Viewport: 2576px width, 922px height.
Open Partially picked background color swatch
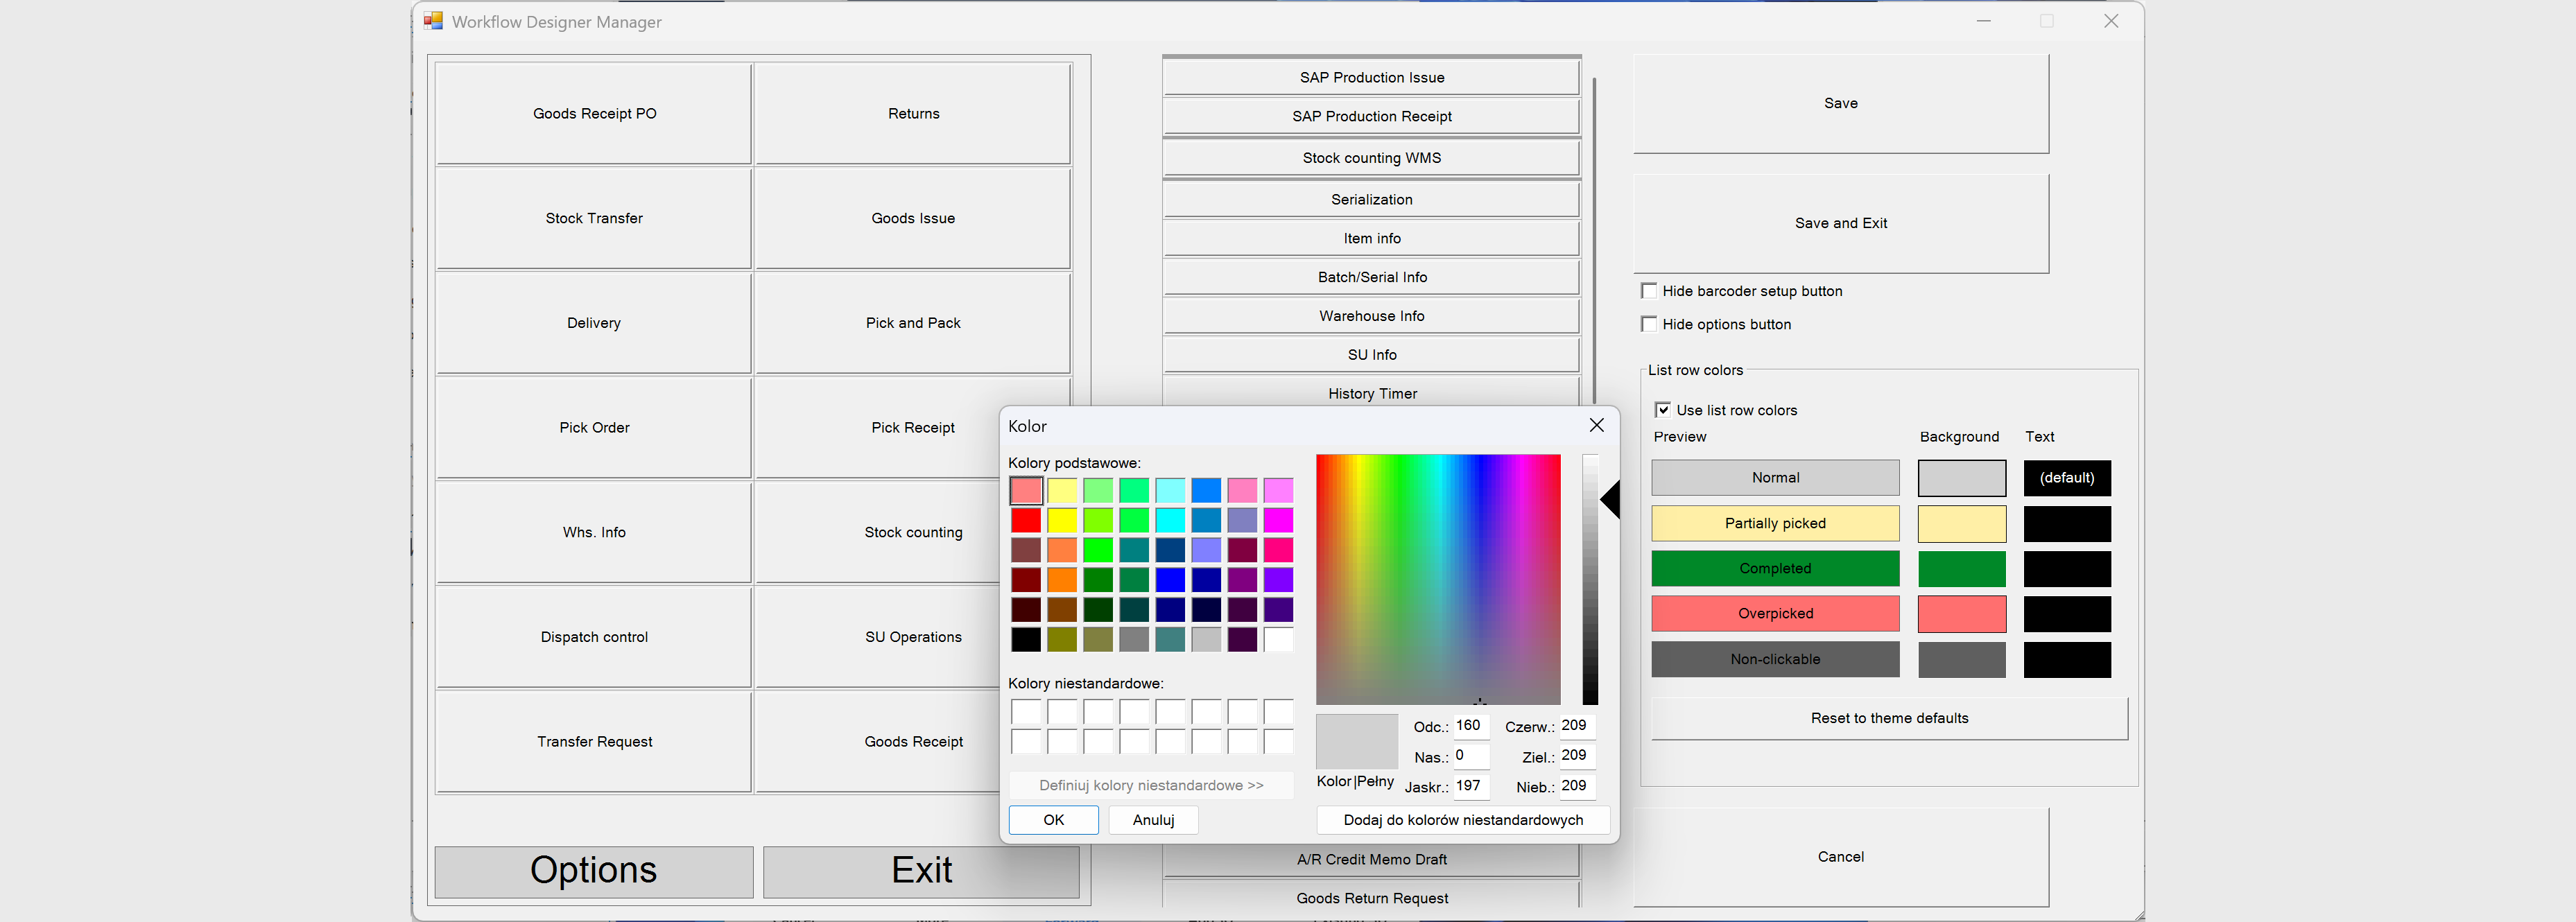click(1961, 524)
